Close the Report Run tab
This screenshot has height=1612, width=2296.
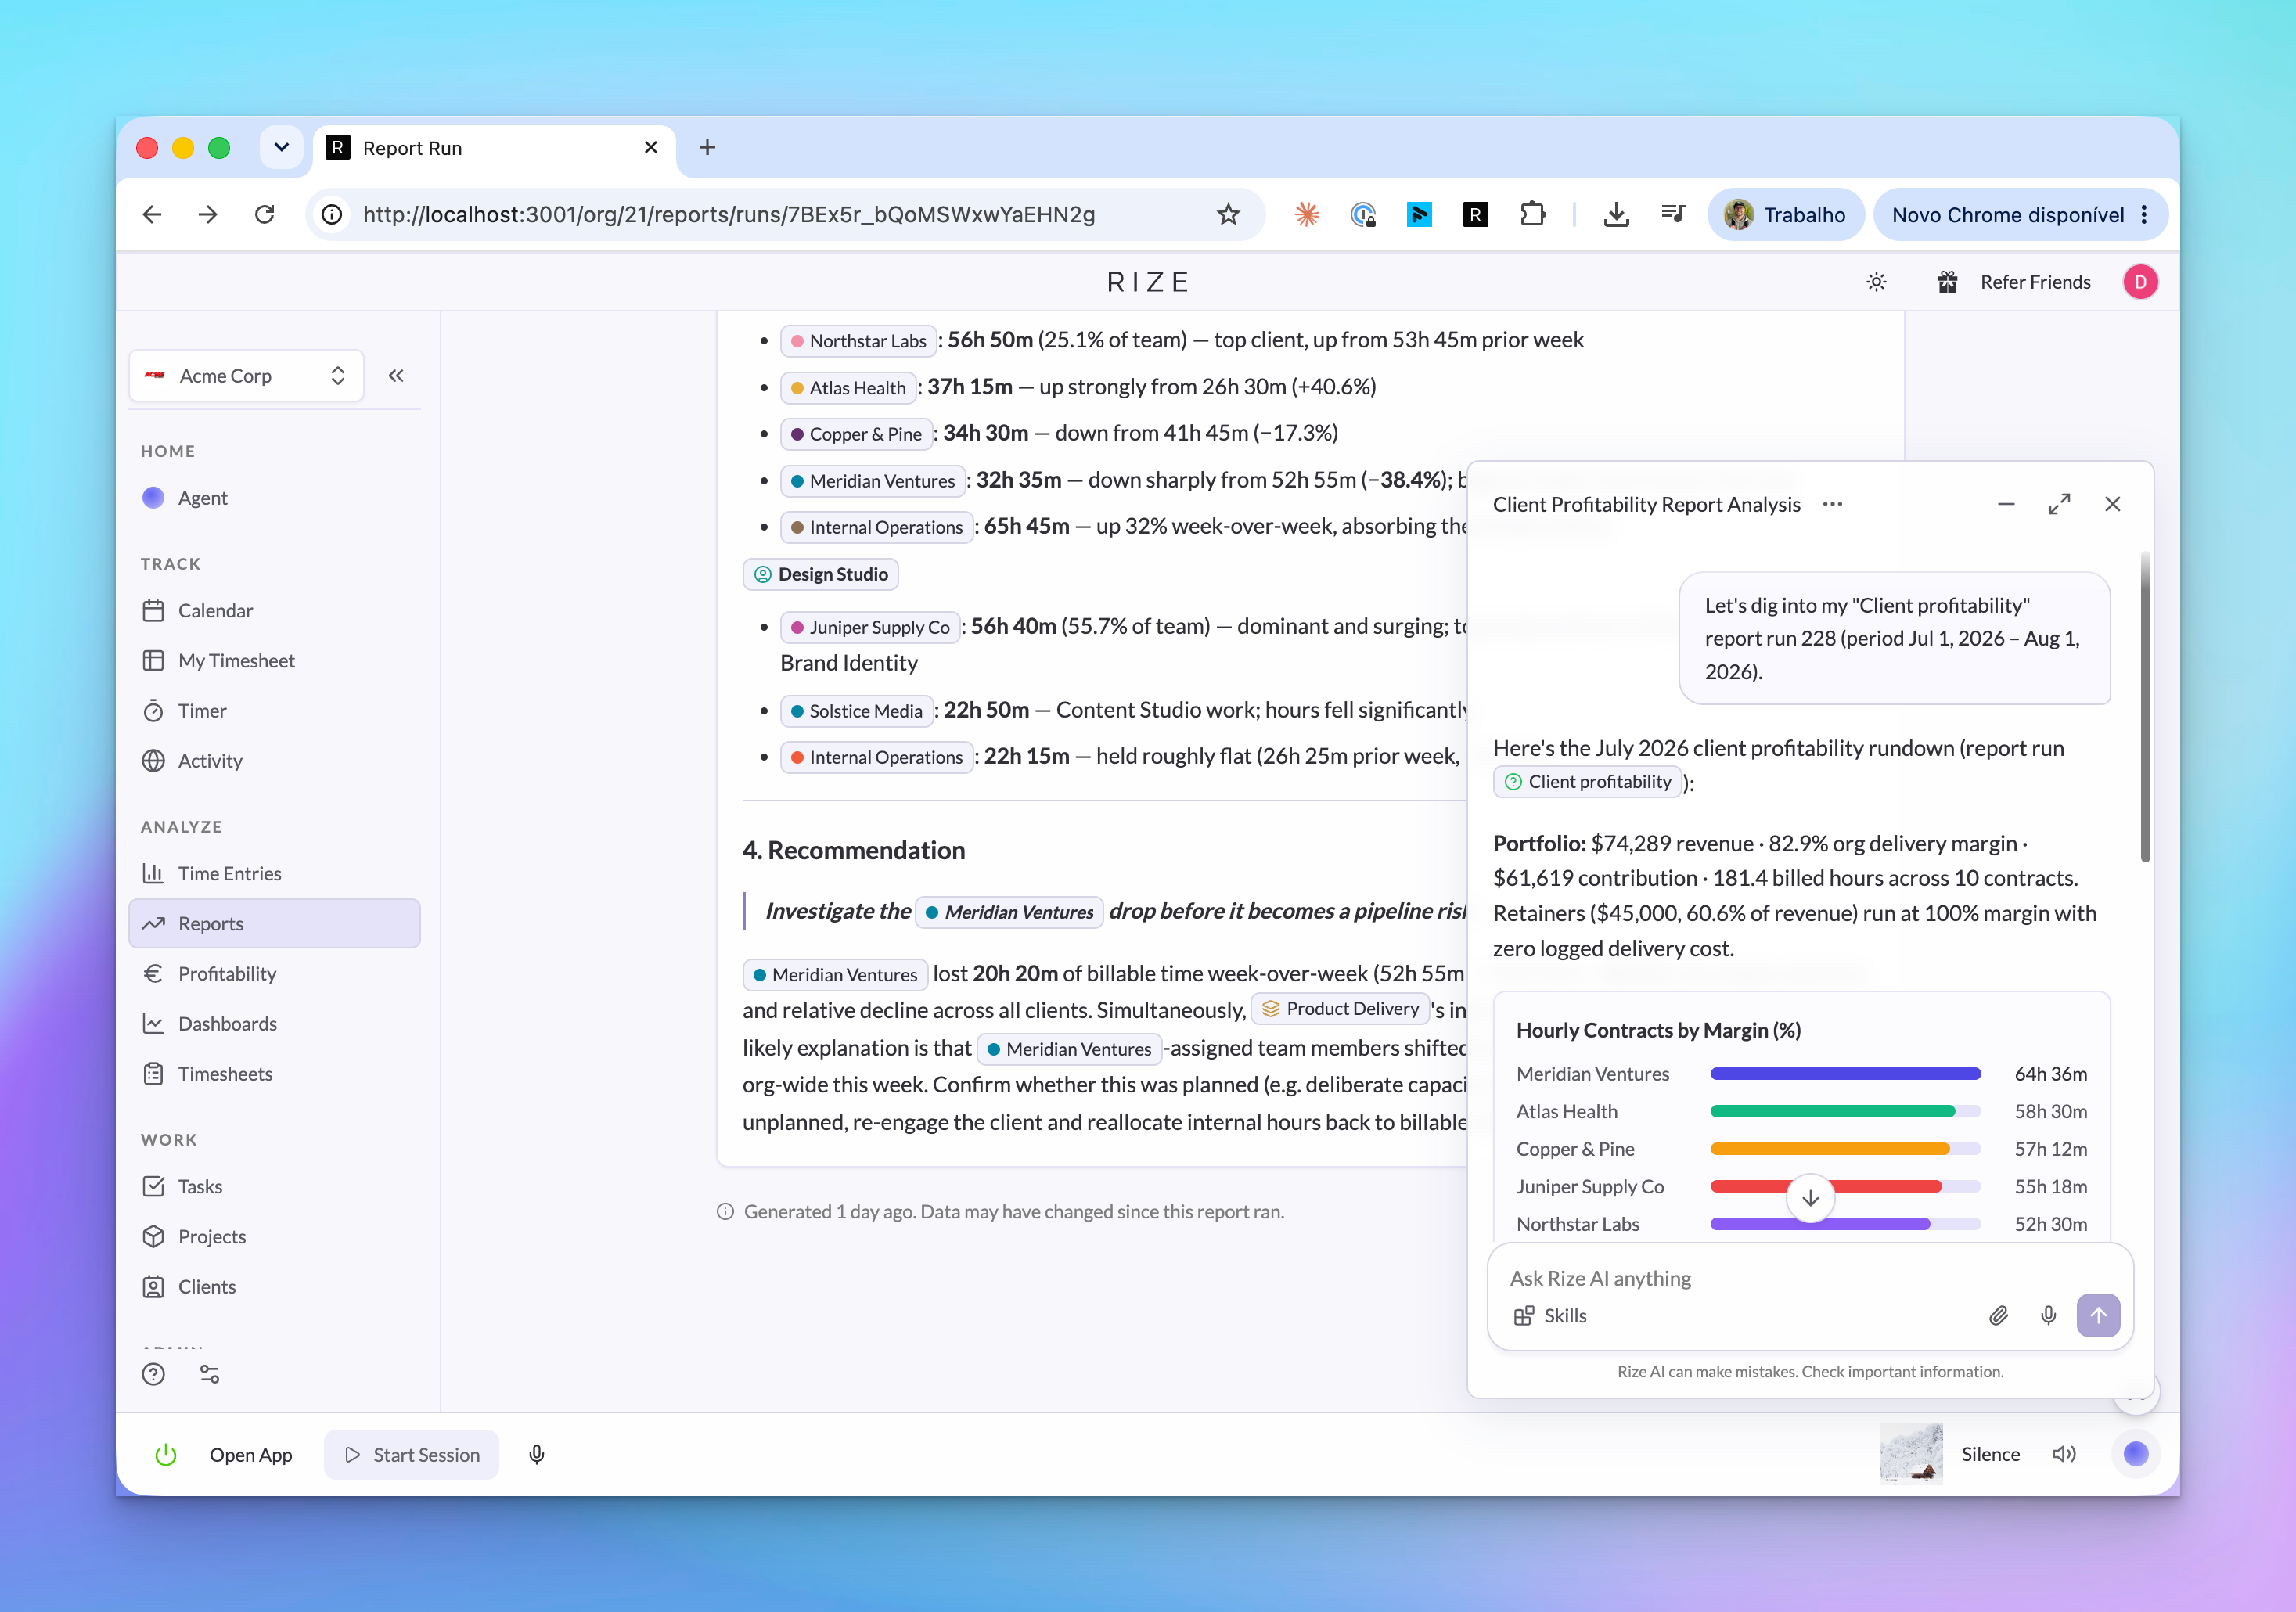(651, 148)
